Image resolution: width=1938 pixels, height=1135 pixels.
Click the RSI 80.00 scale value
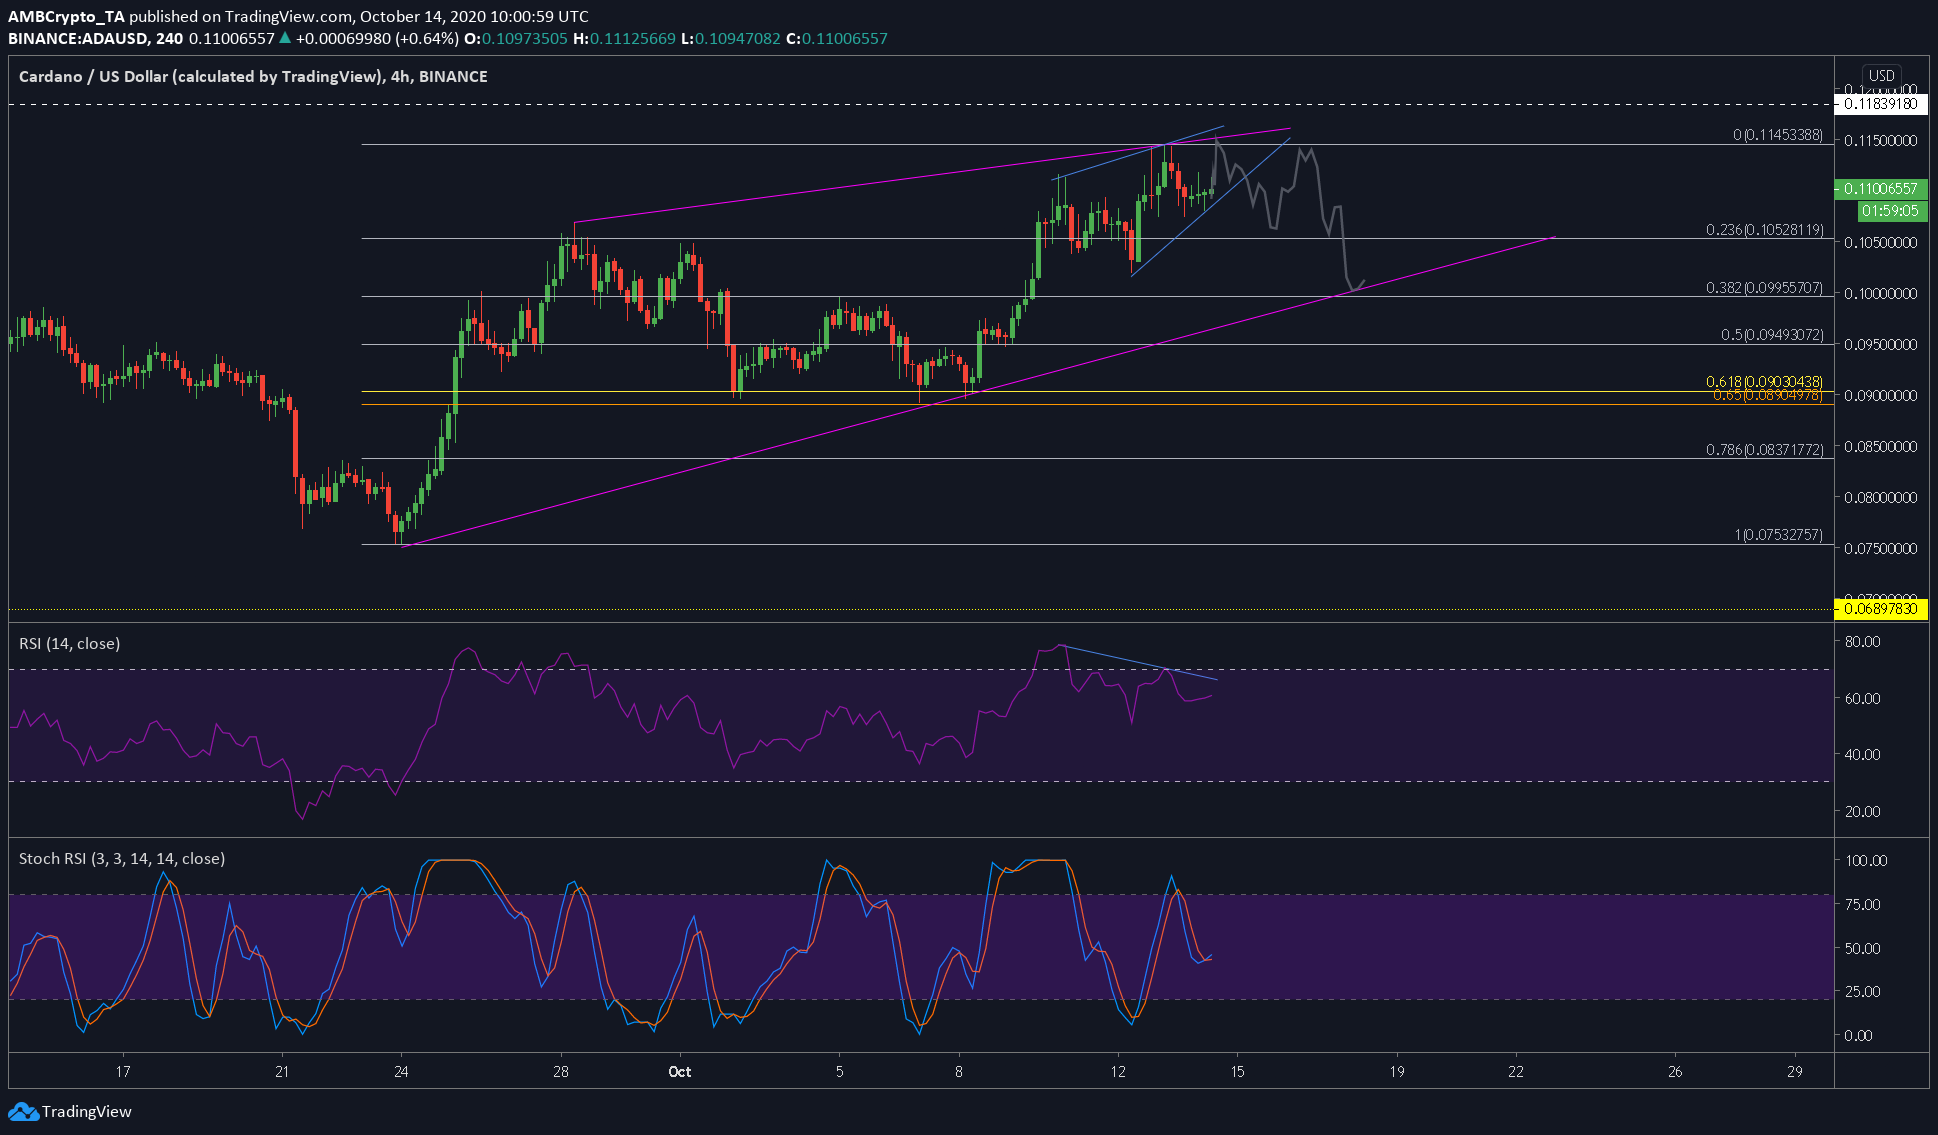point(1863,642)
